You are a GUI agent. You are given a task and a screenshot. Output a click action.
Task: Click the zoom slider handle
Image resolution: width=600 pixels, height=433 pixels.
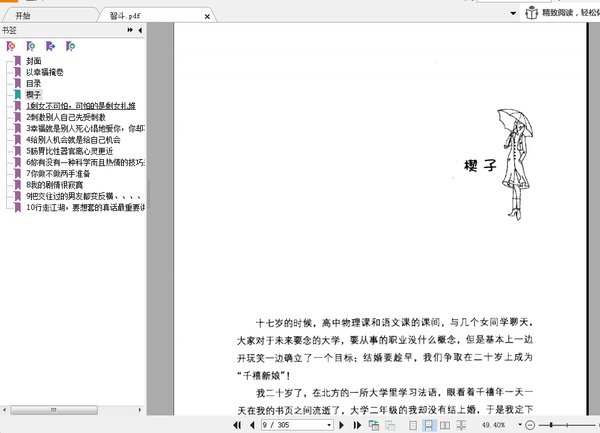point(551,425)
